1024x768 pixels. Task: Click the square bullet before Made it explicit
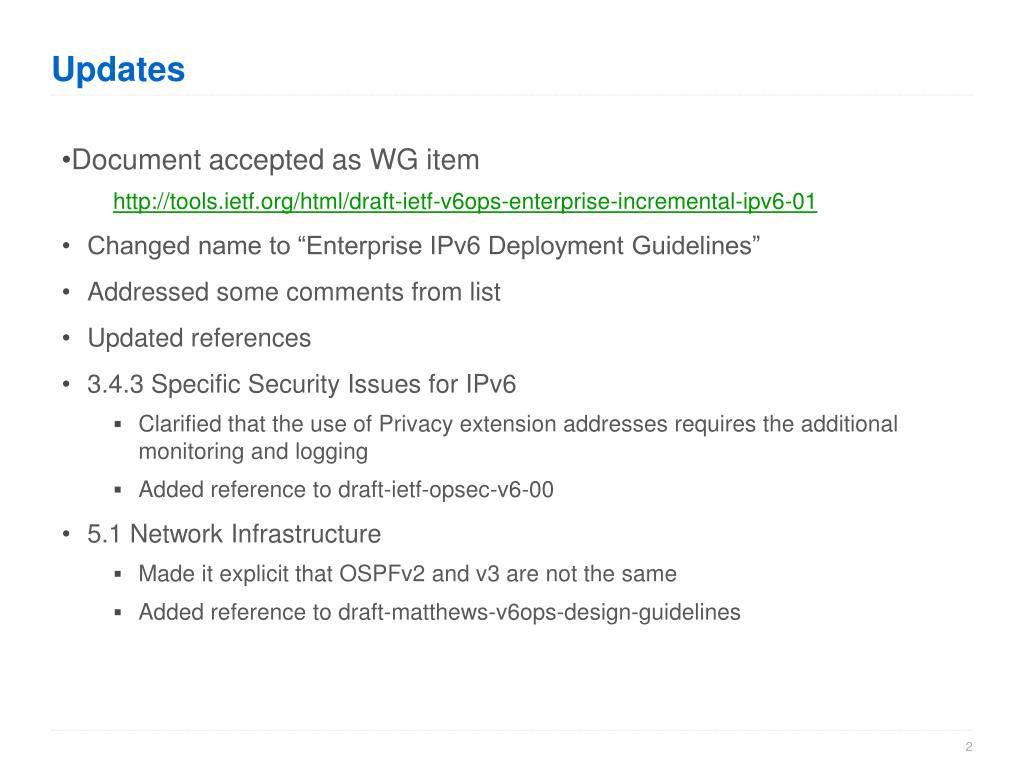pyautogui.click(x=118, y=575)
